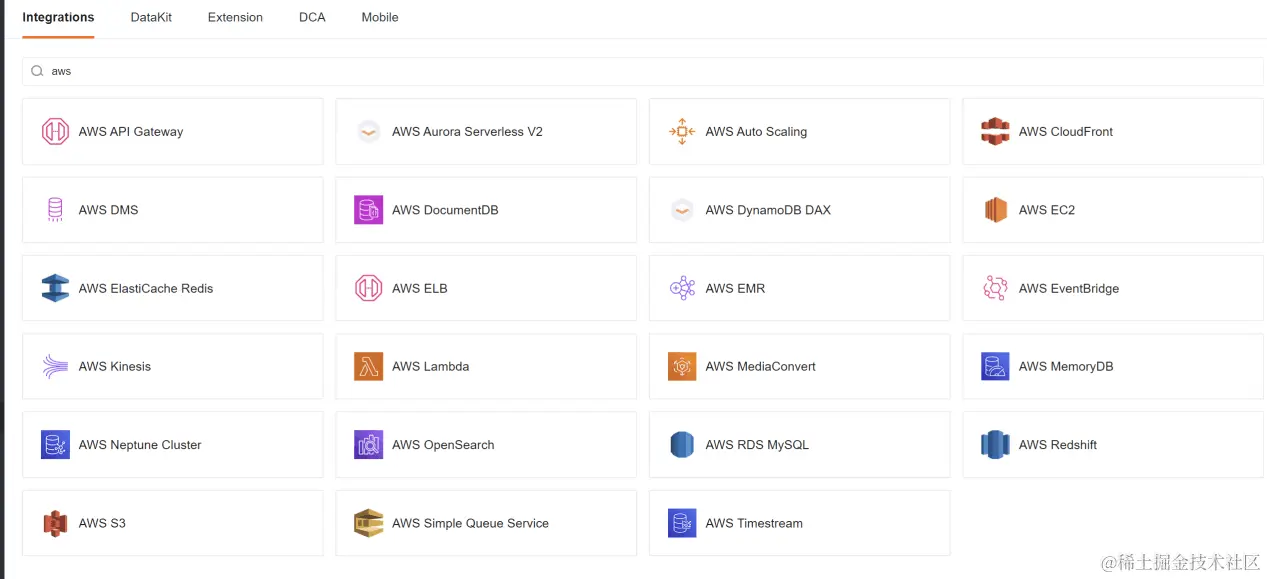Screen dimensions: 1267x579
Task: Select the 'AWS EC2' label
Action: click(x=1047, y=210)
